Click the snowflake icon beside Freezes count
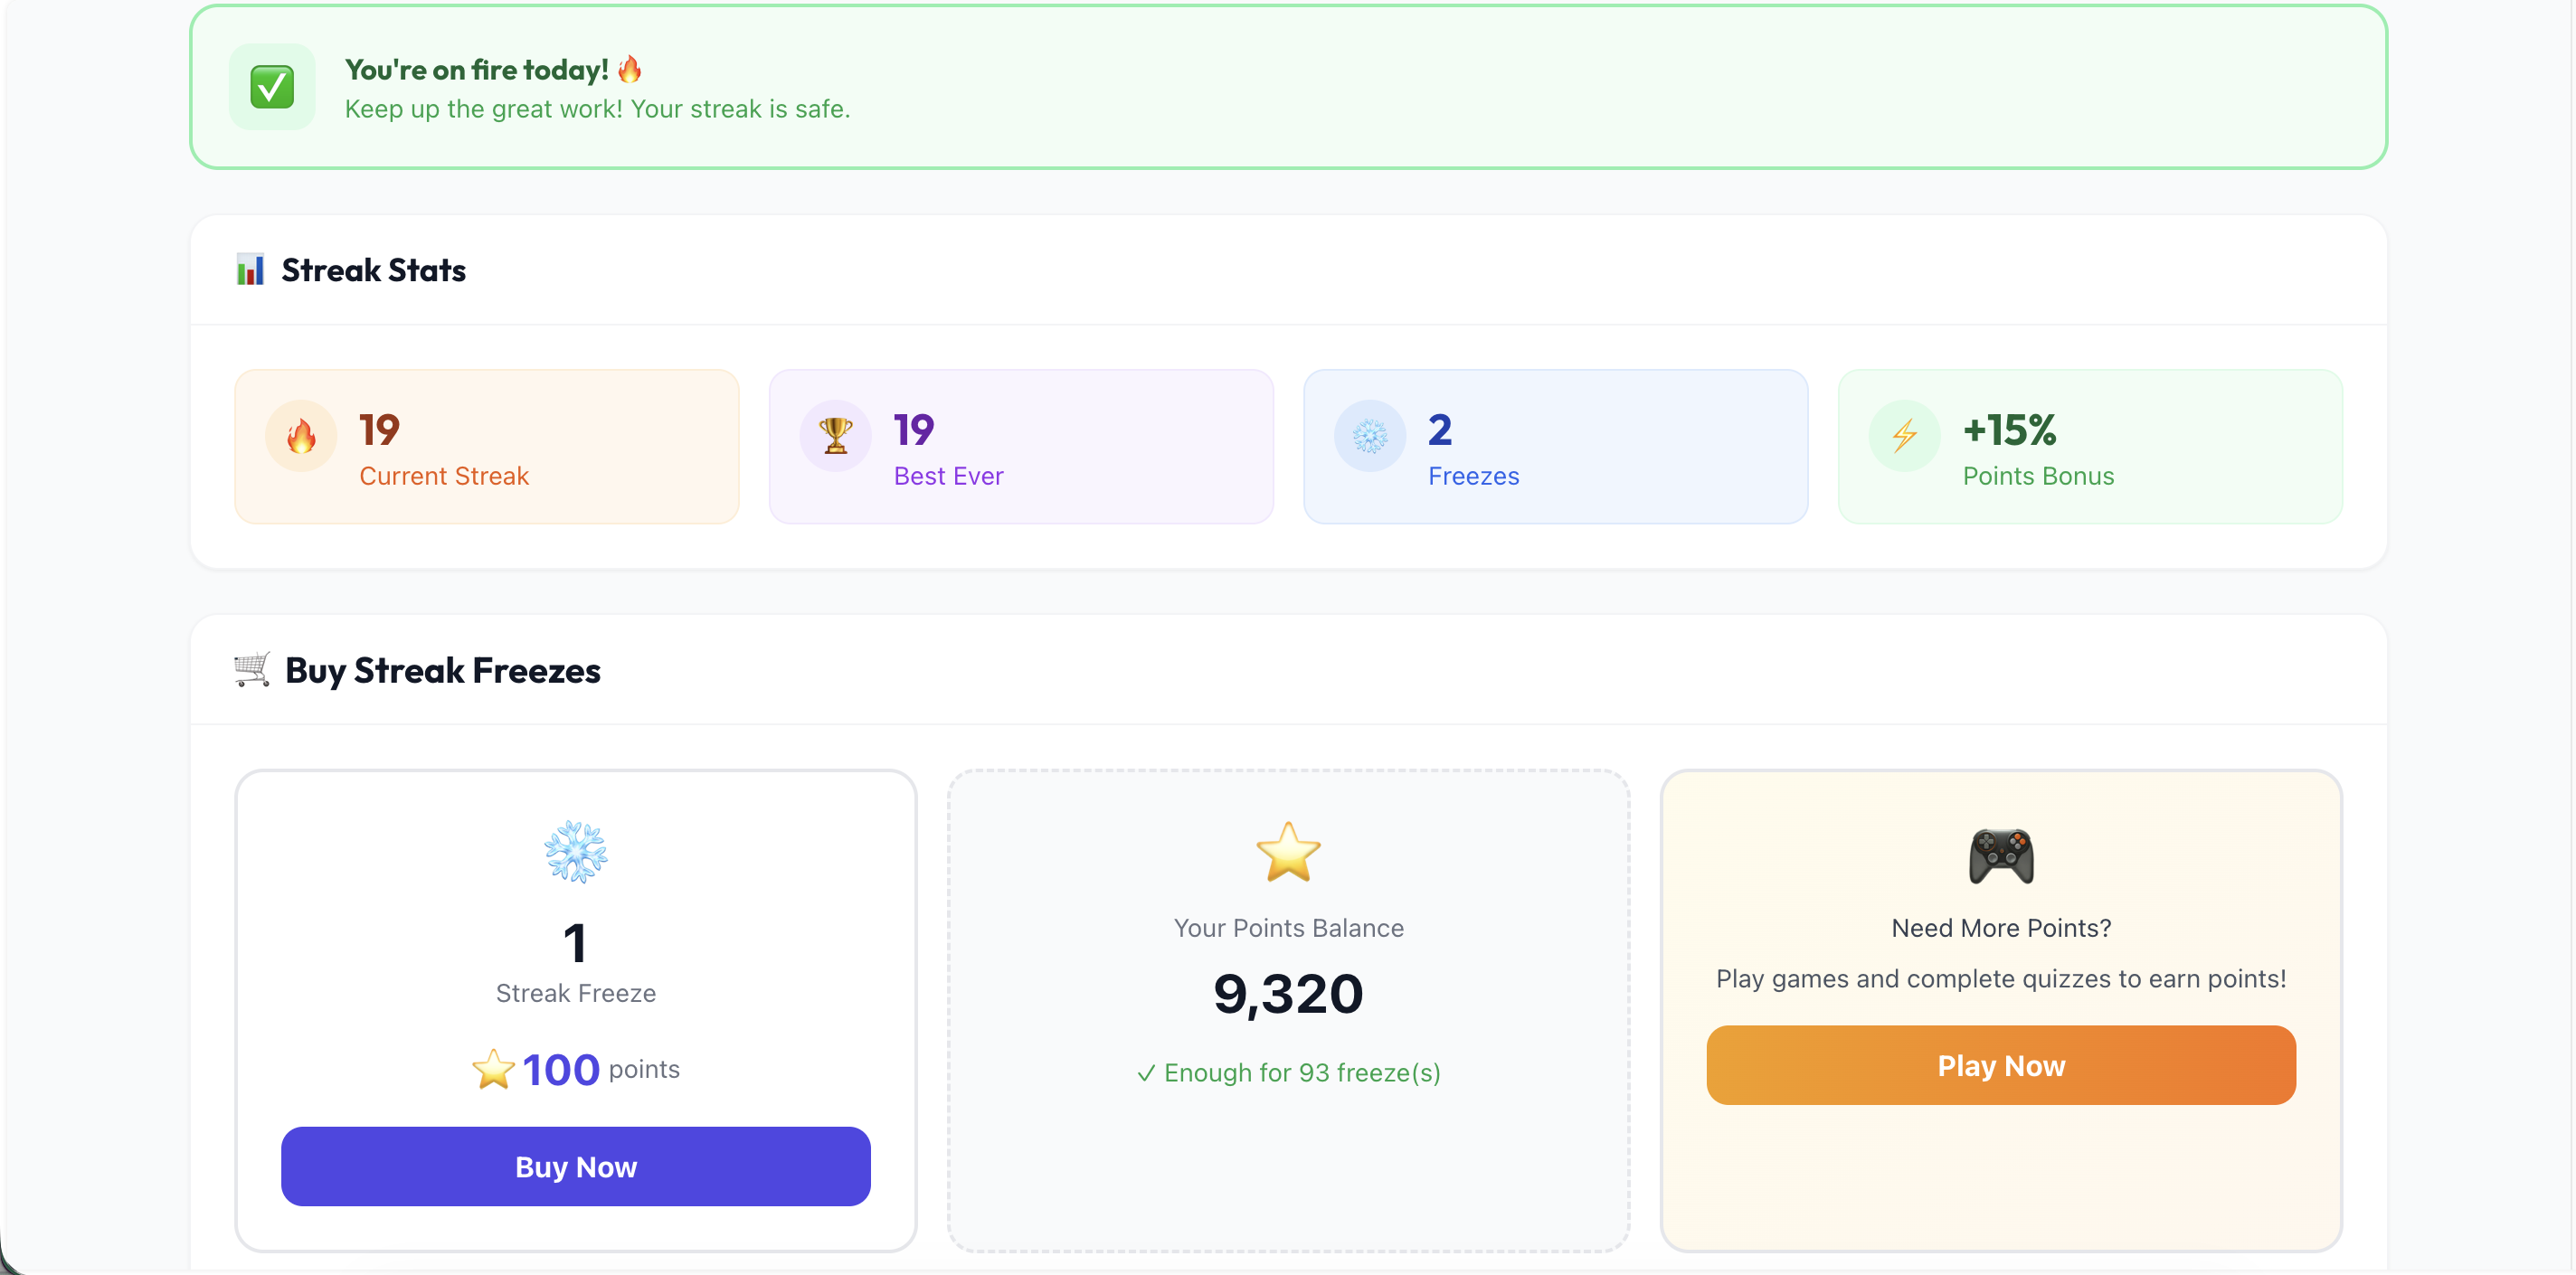Screen dimensions: 2576x1275 pyautogui.click(x=1369, y=436)
